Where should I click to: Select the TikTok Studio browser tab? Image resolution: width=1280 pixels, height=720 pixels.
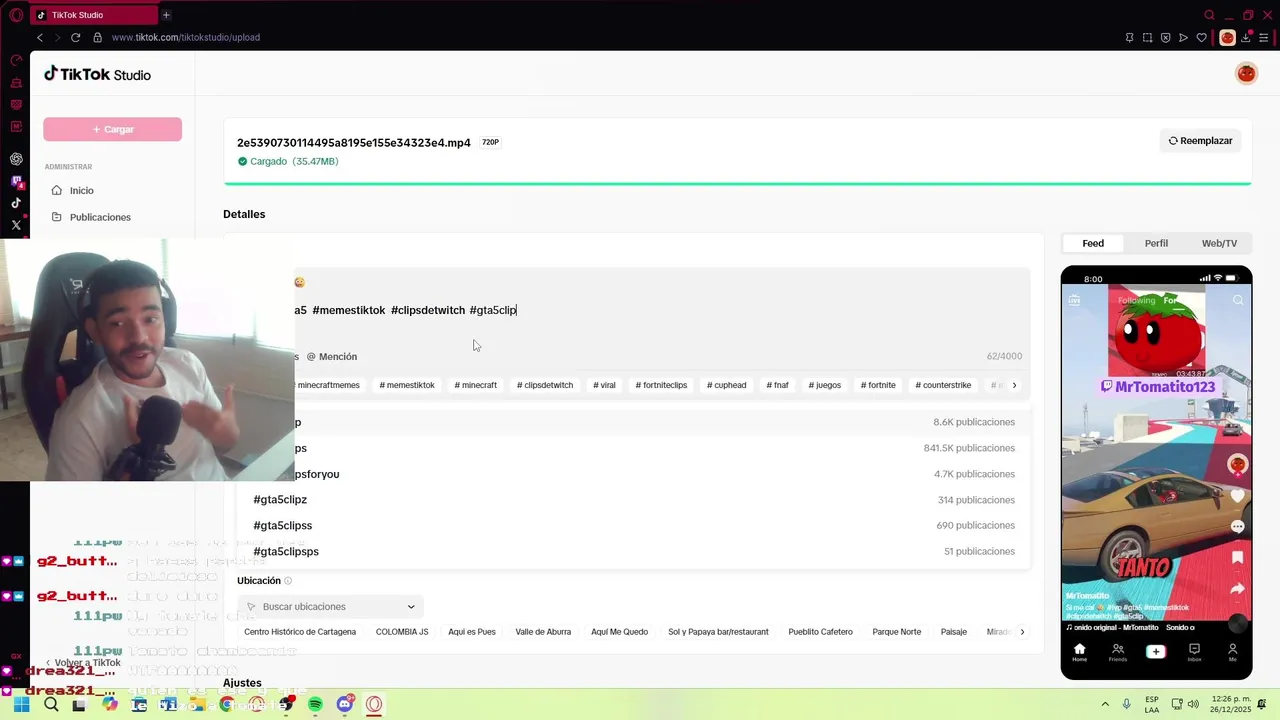[94, 15]
